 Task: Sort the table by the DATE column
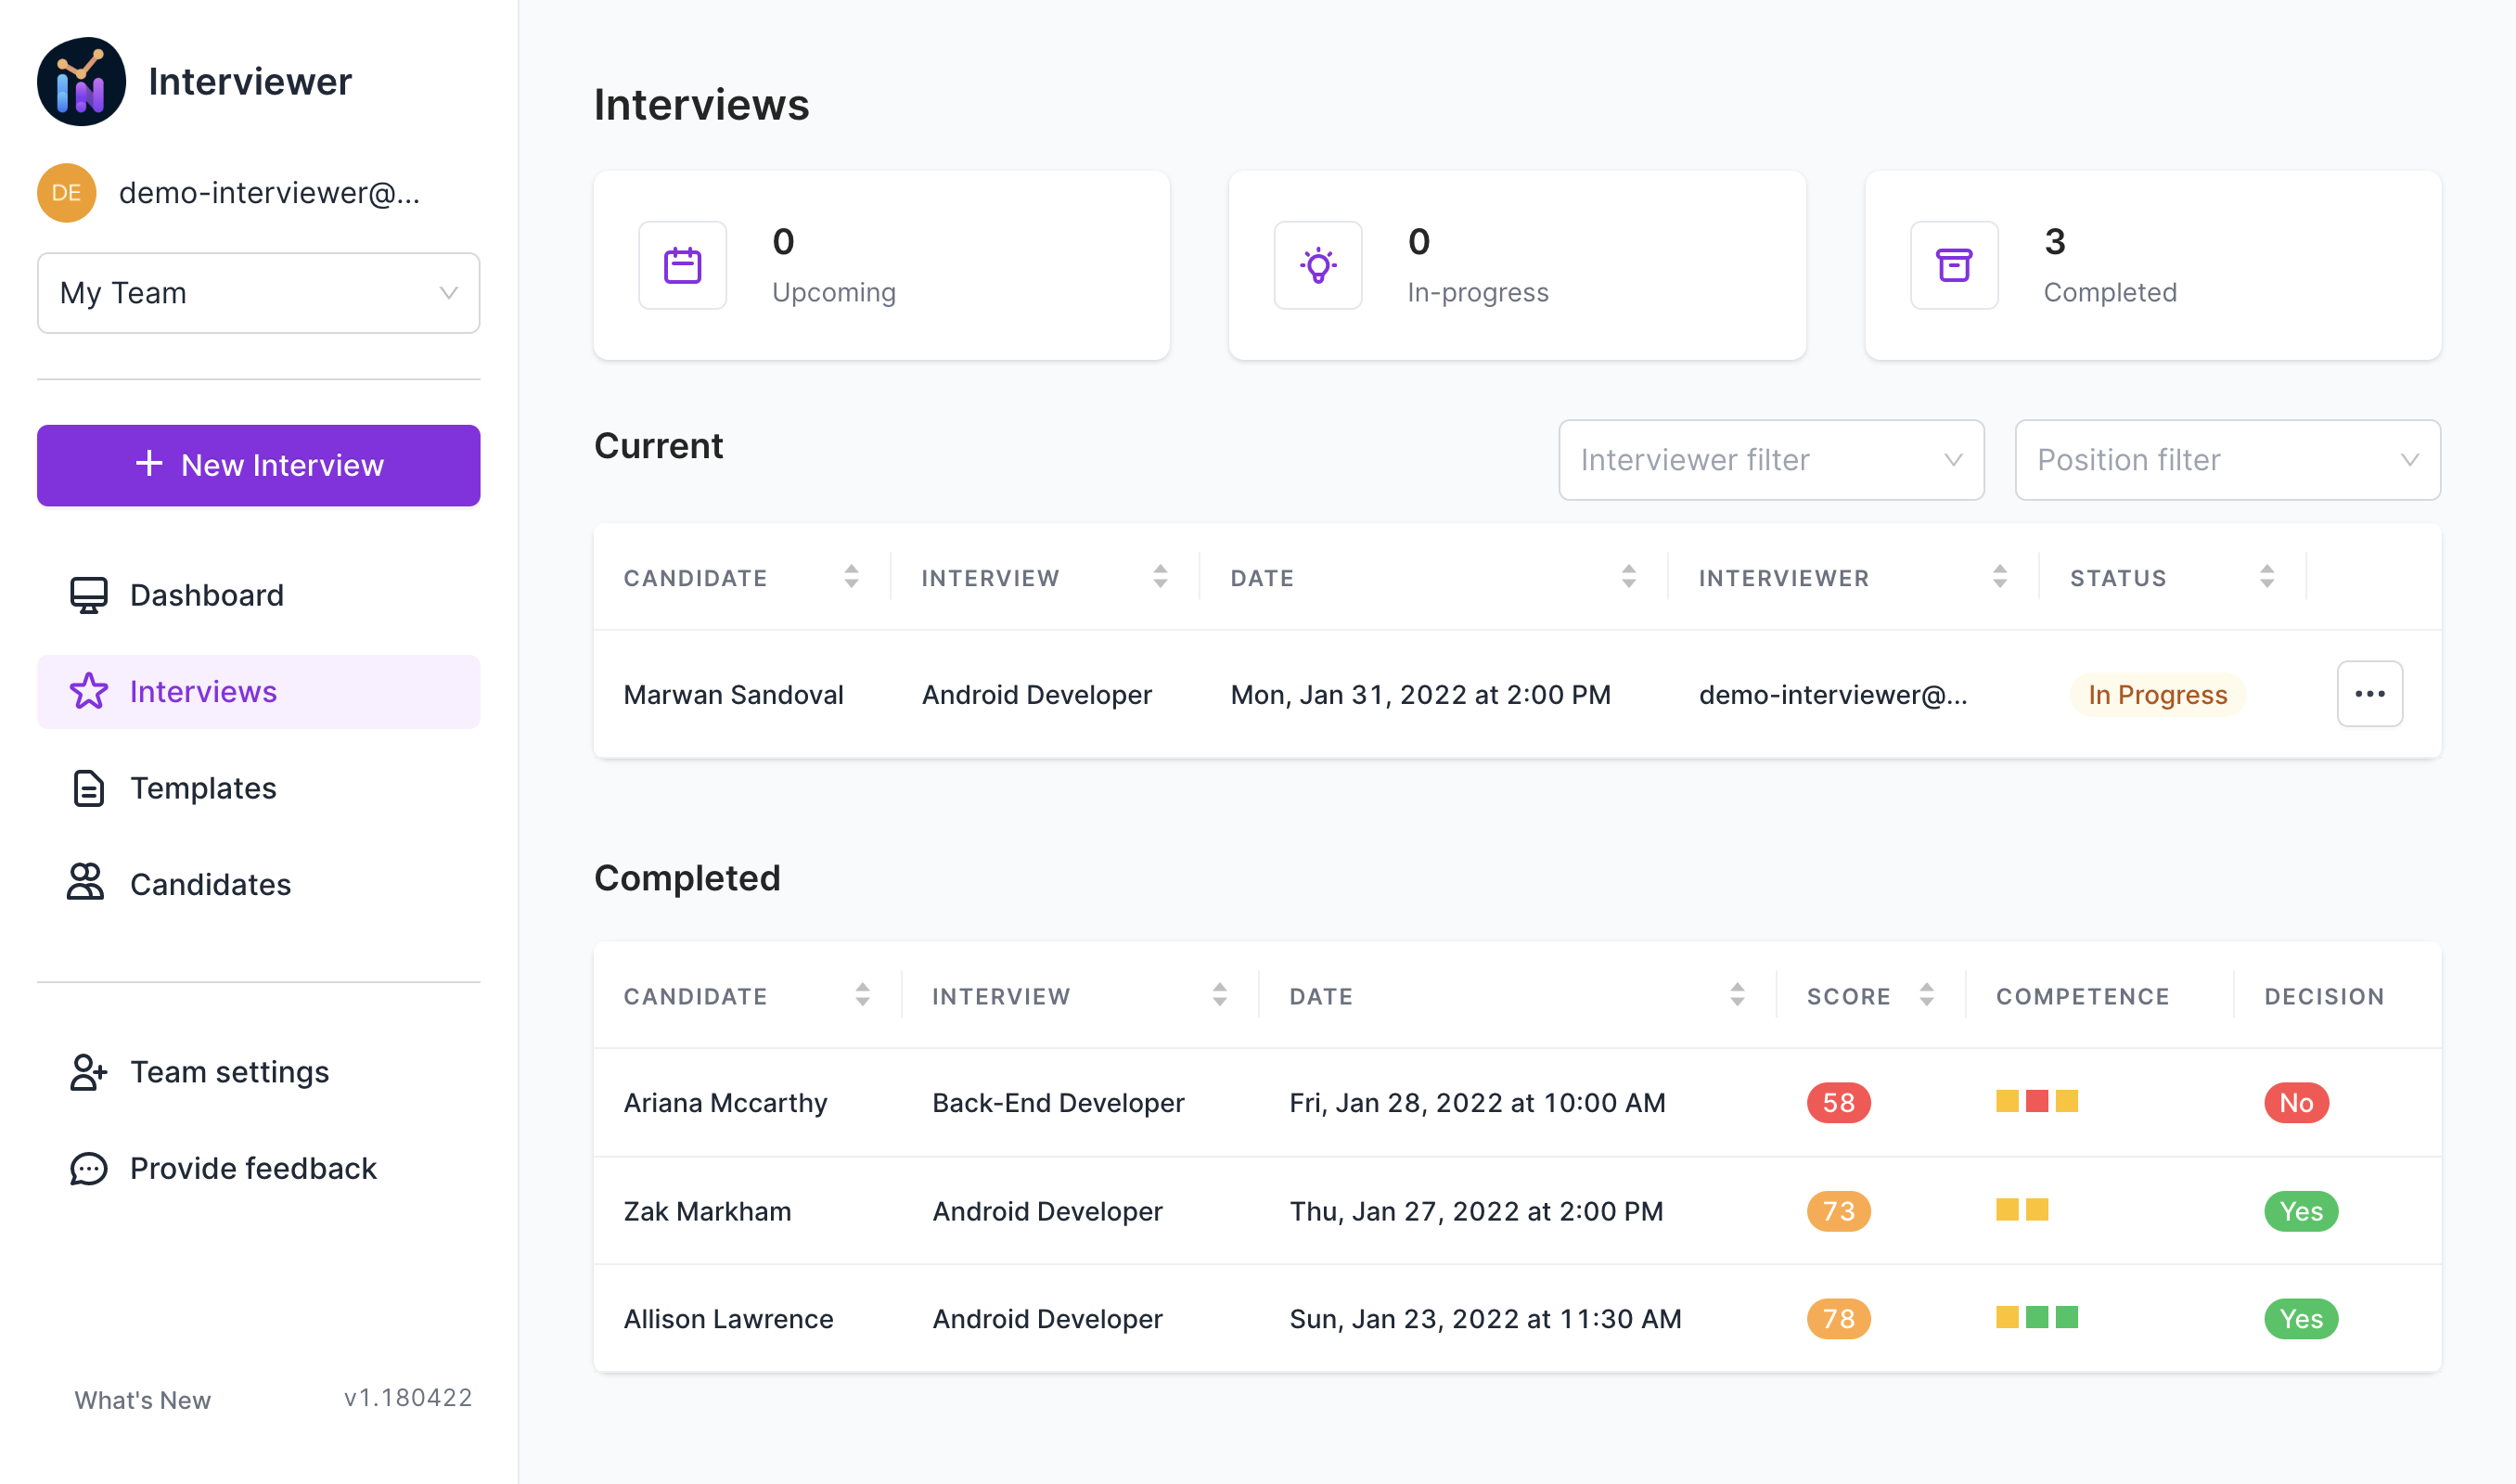(x=1630, y=576)
